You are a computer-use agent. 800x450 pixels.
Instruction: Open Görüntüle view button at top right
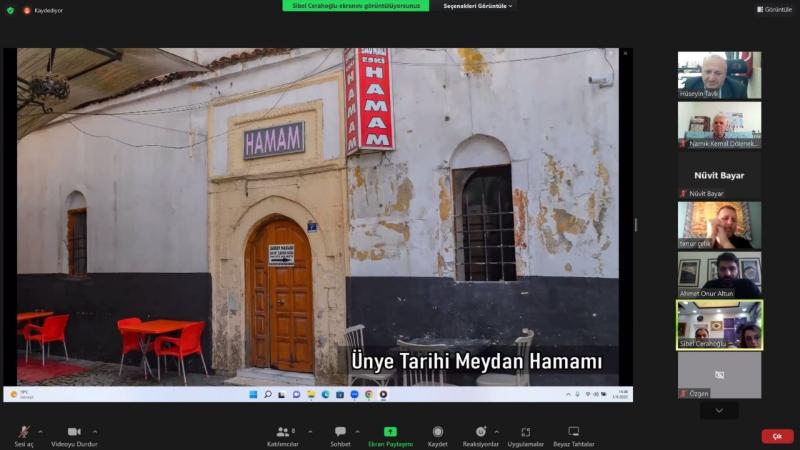click(774, 9)
